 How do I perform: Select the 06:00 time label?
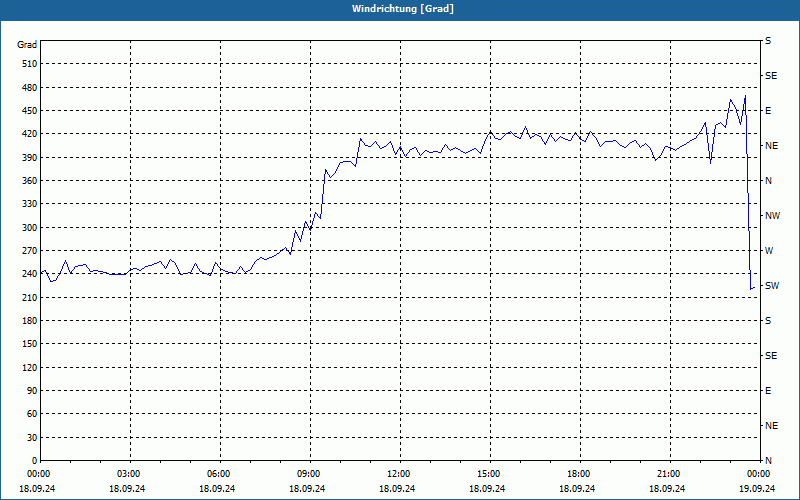coord(220,474)
